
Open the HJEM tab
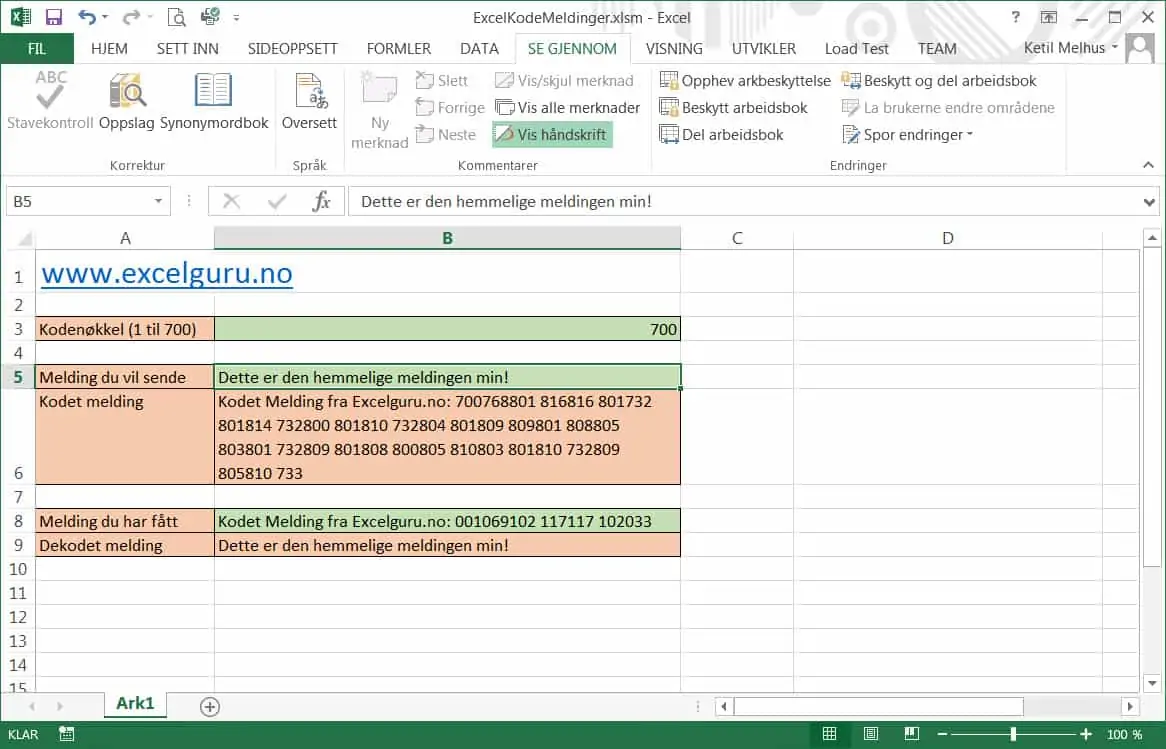109,48
